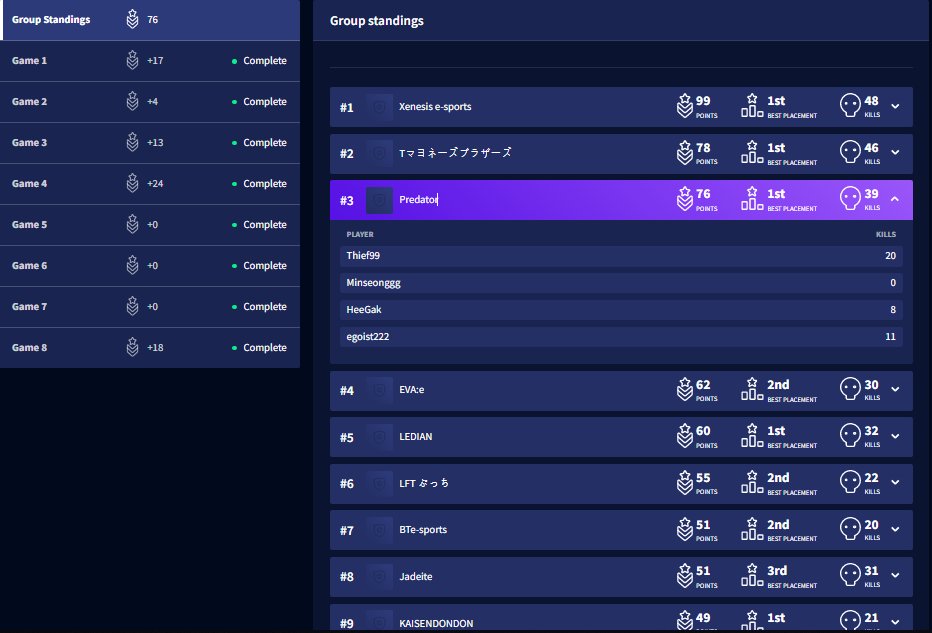The height and width of the screenshot is (633, 932).
Task: Select the HeeGak player row
Action: 621,310
